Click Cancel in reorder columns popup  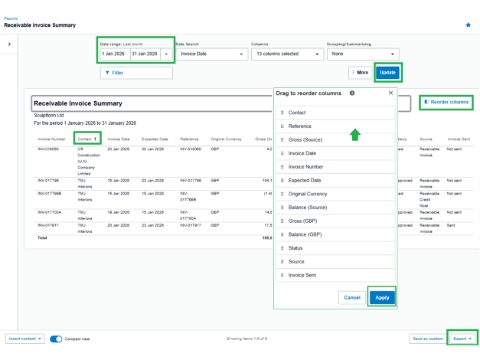click(x=352, y=297)
